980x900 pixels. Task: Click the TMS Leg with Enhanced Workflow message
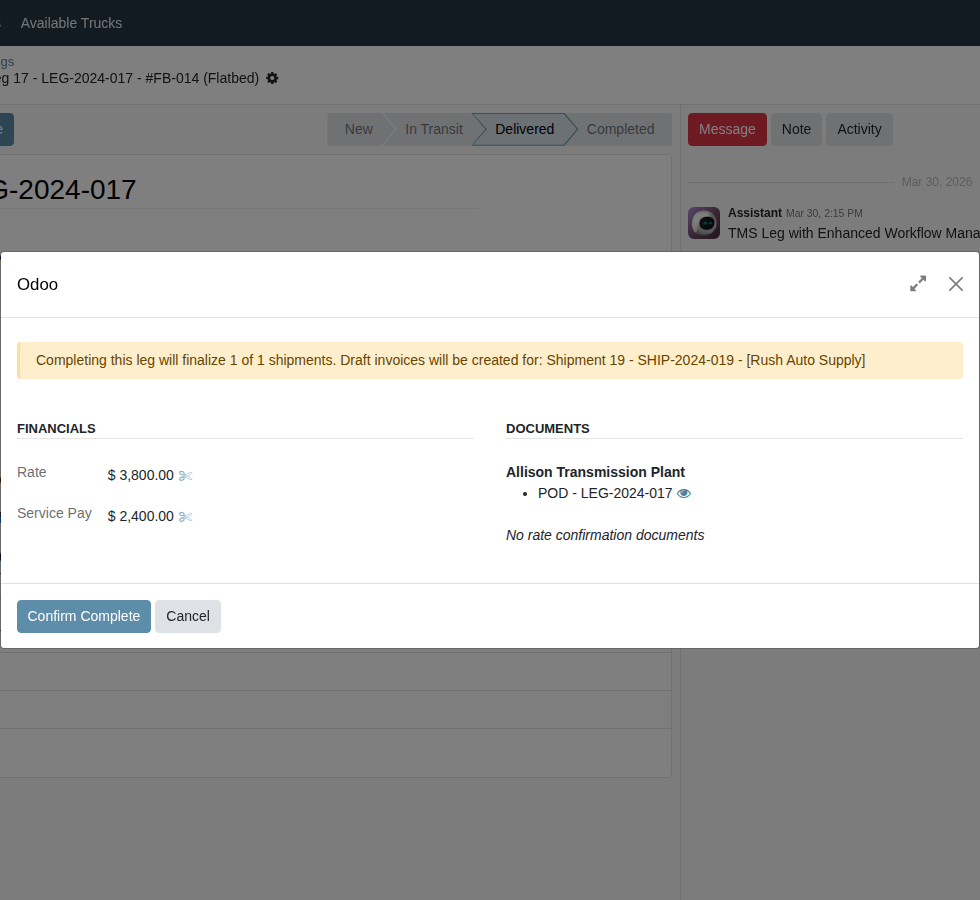point(854,233)
